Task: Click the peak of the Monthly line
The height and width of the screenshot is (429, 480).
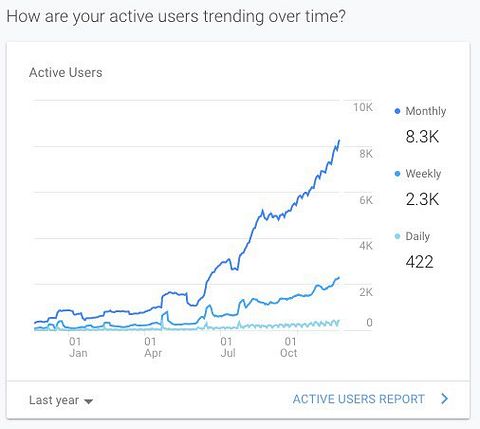Action: coord(339,140)
